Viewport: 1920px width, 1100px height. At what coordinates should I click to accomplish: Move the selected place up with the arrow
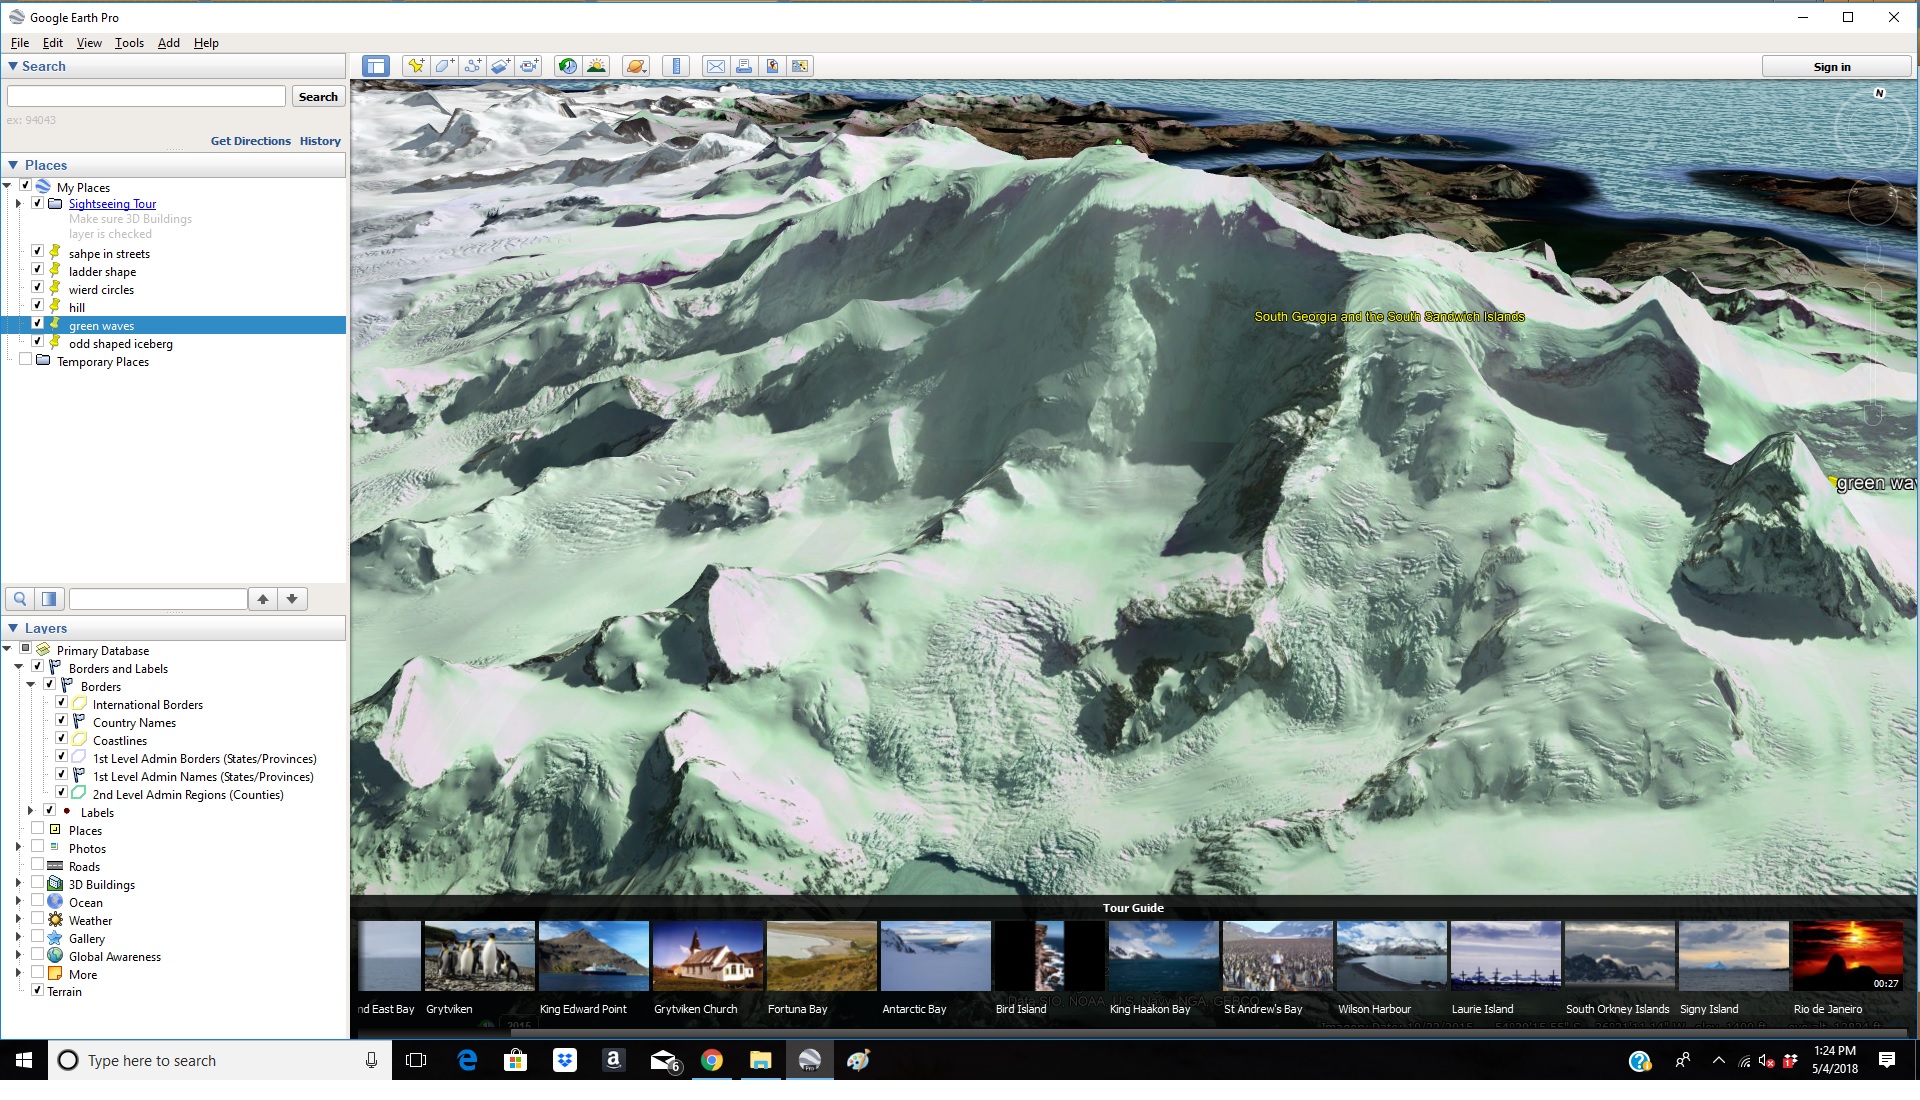click(263, 599)
